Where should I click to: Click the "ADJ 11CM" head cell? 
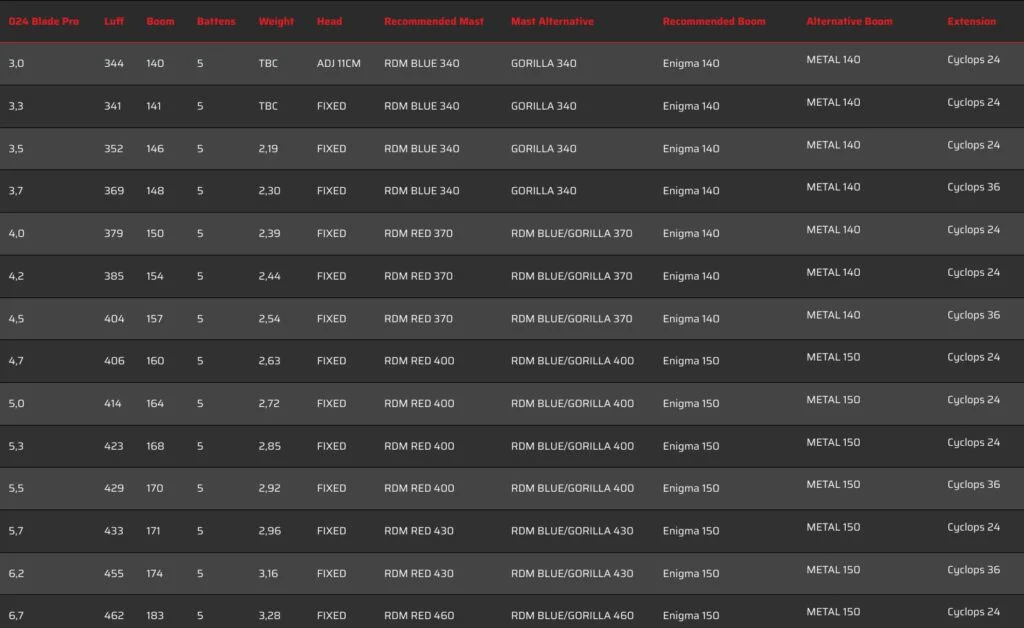point(338,63)
